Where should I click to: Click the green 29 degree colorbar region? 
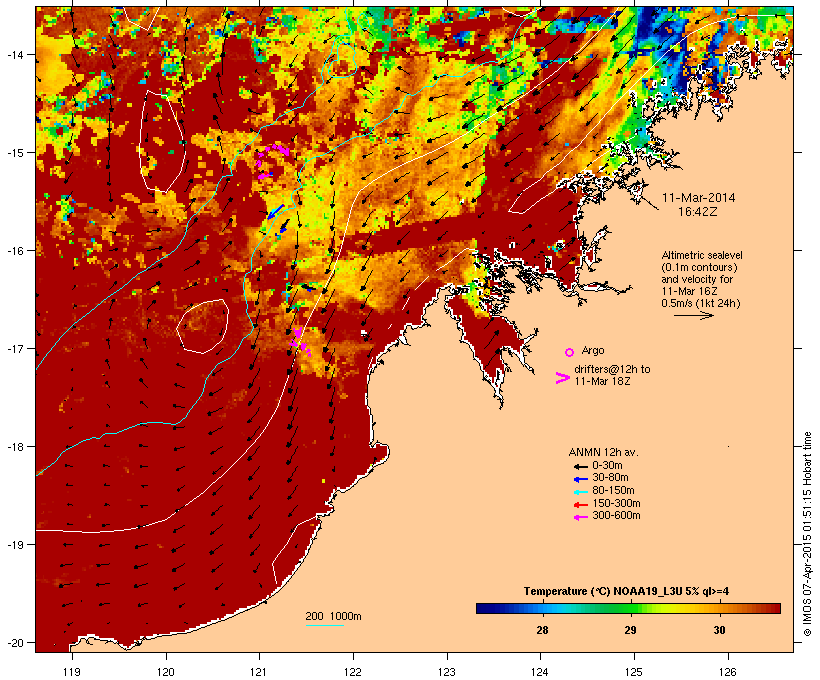pyautogui.click(x=630, y=608)
